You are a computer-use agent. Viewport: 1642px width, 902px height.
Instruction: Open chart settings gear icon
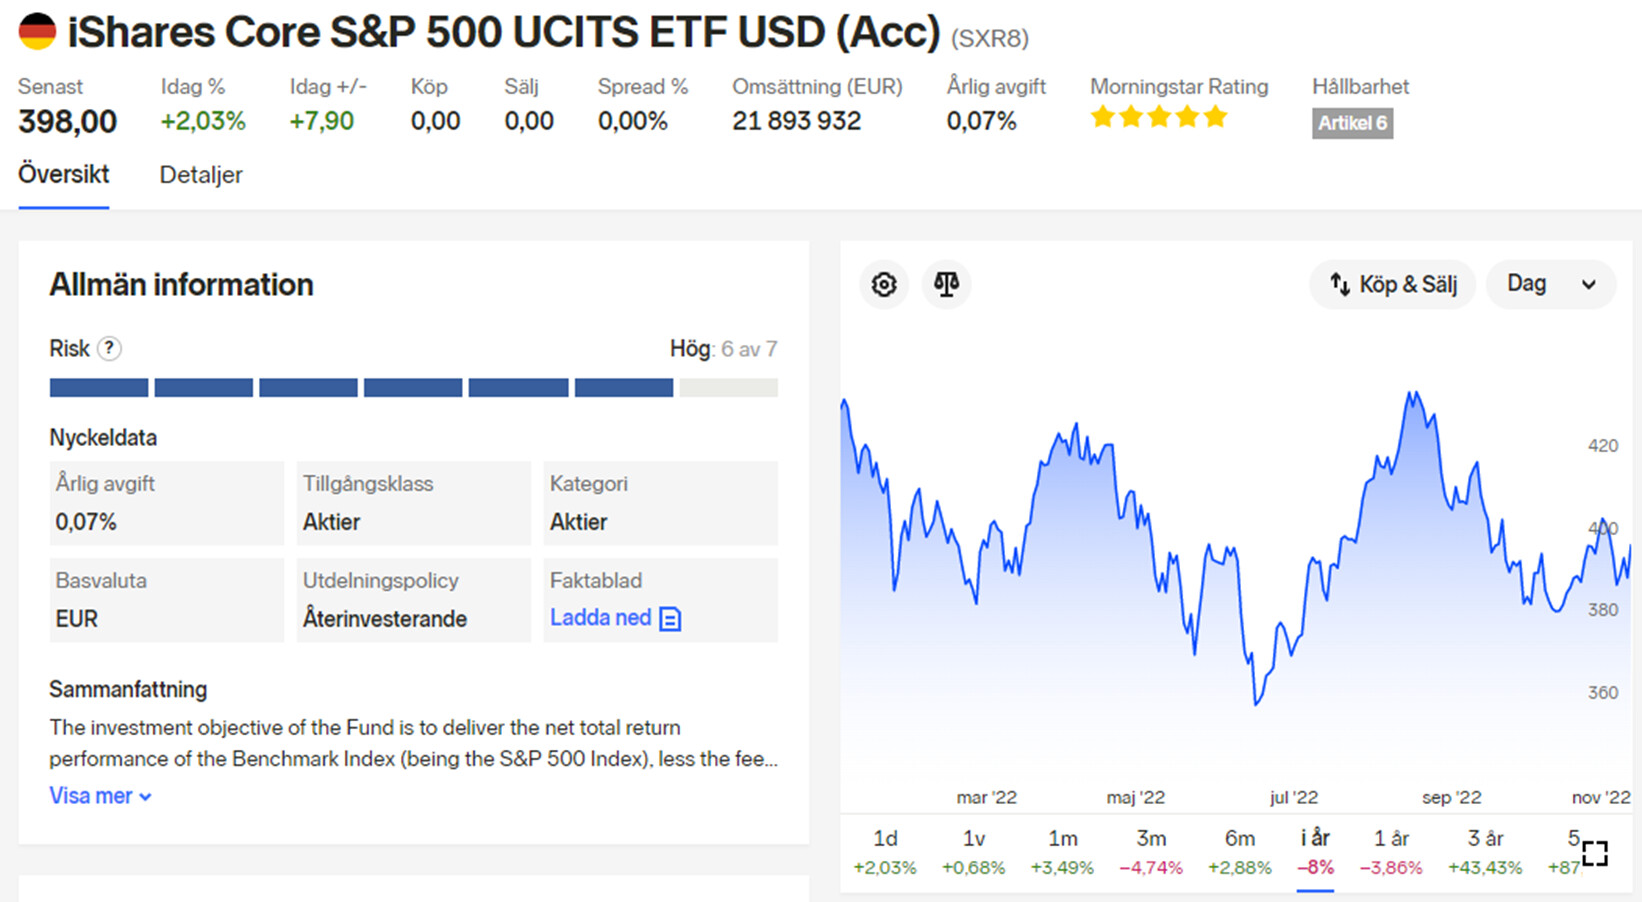point(884,285)
